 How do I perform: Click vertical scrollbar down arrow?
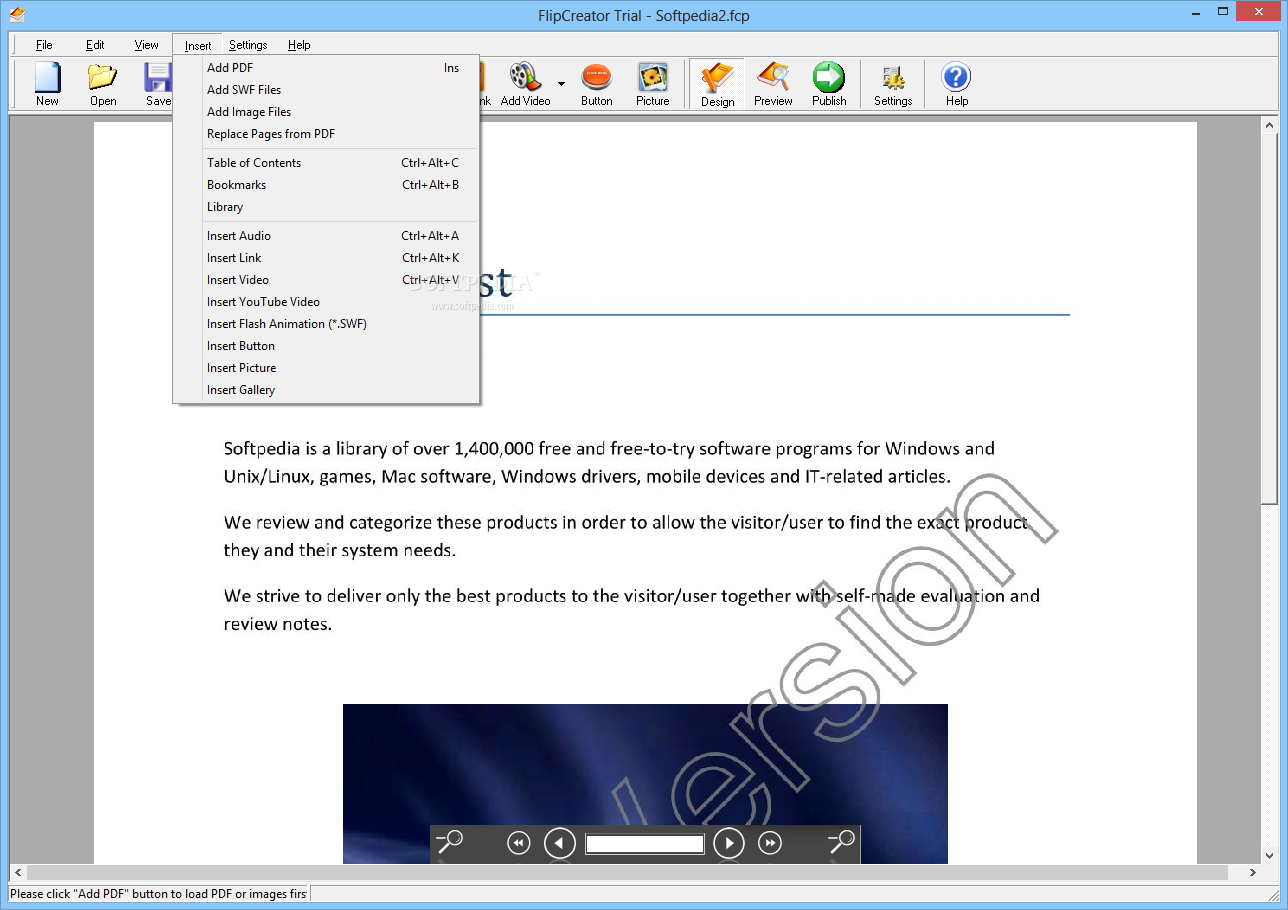[x=1270, y=855]
